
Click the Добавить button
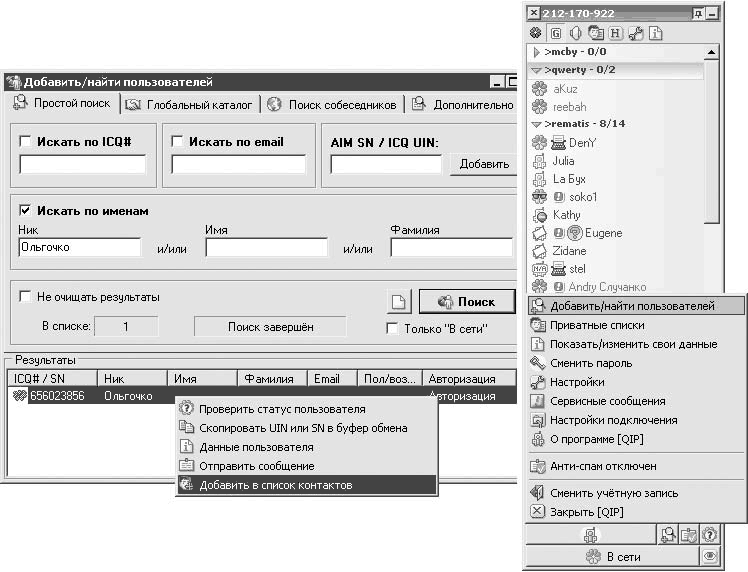click(484, 164)
